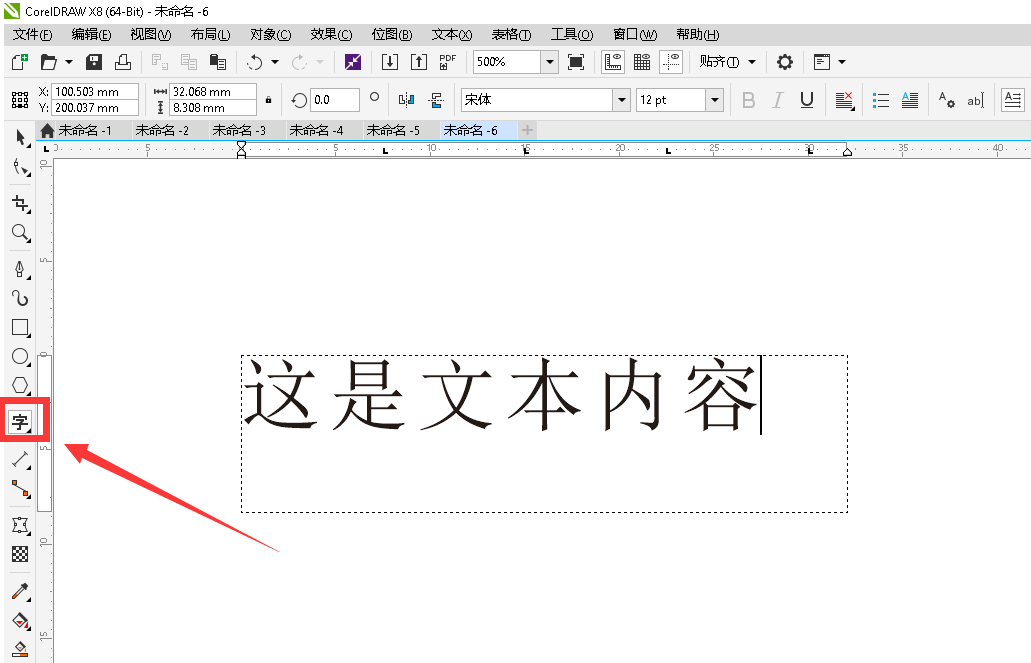Click the Edit text ab| icon
Image resolution: width=1031 pixels, height=663 pixels.
pos(975,100)
